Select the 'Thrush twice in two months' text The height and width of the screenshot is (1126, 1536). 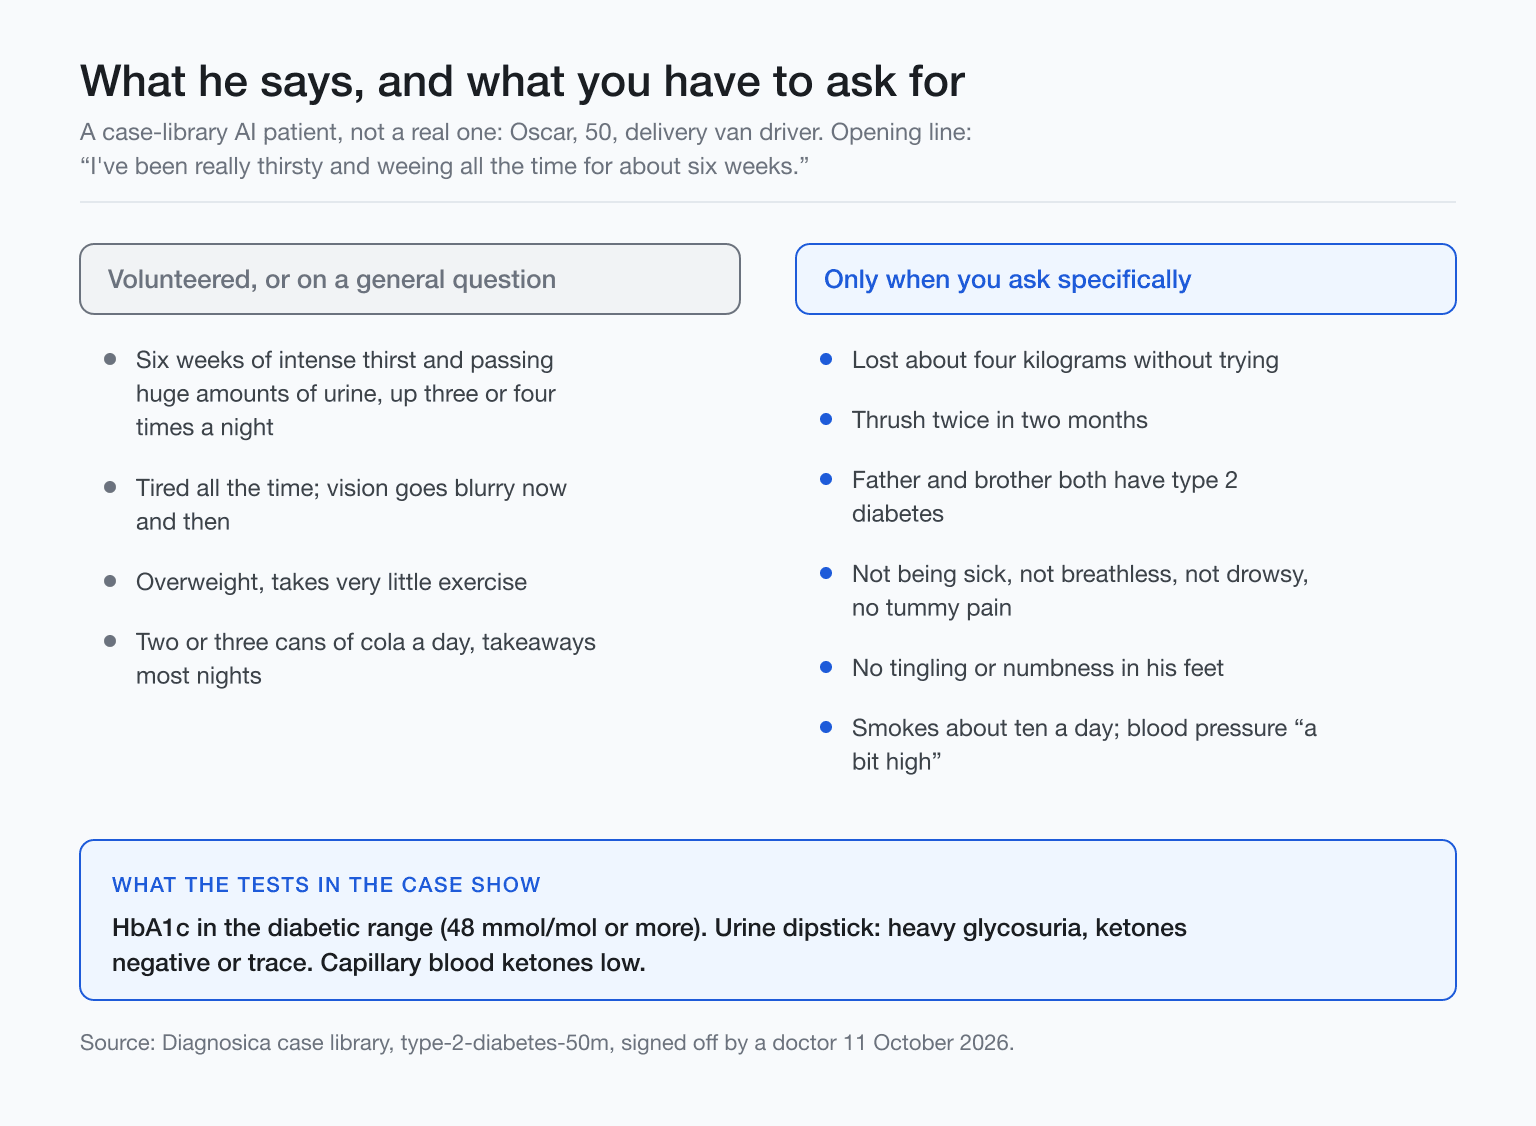[x=1000, y=420]
